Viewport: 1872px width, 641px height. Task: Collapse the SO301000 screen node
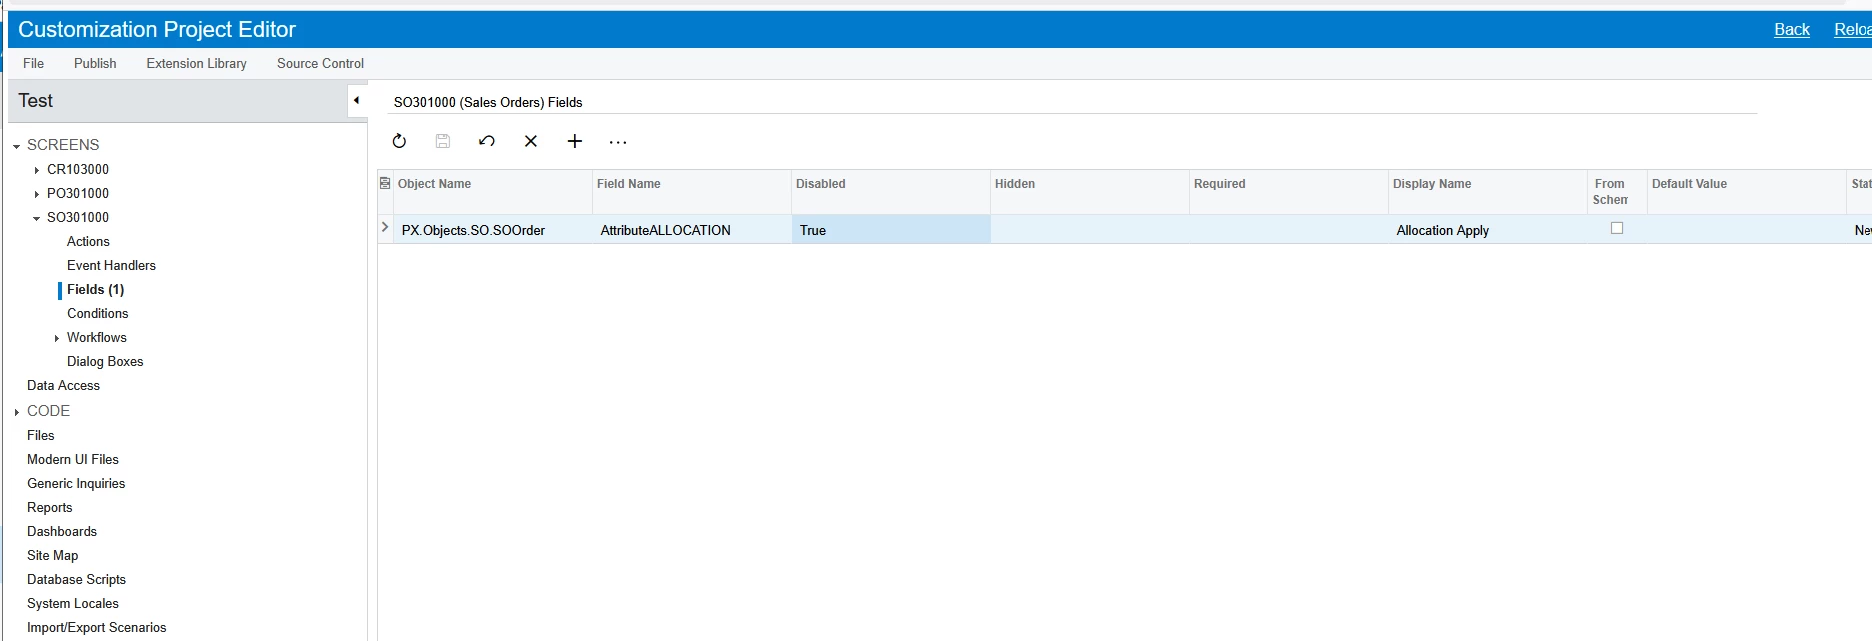(37, 218)
